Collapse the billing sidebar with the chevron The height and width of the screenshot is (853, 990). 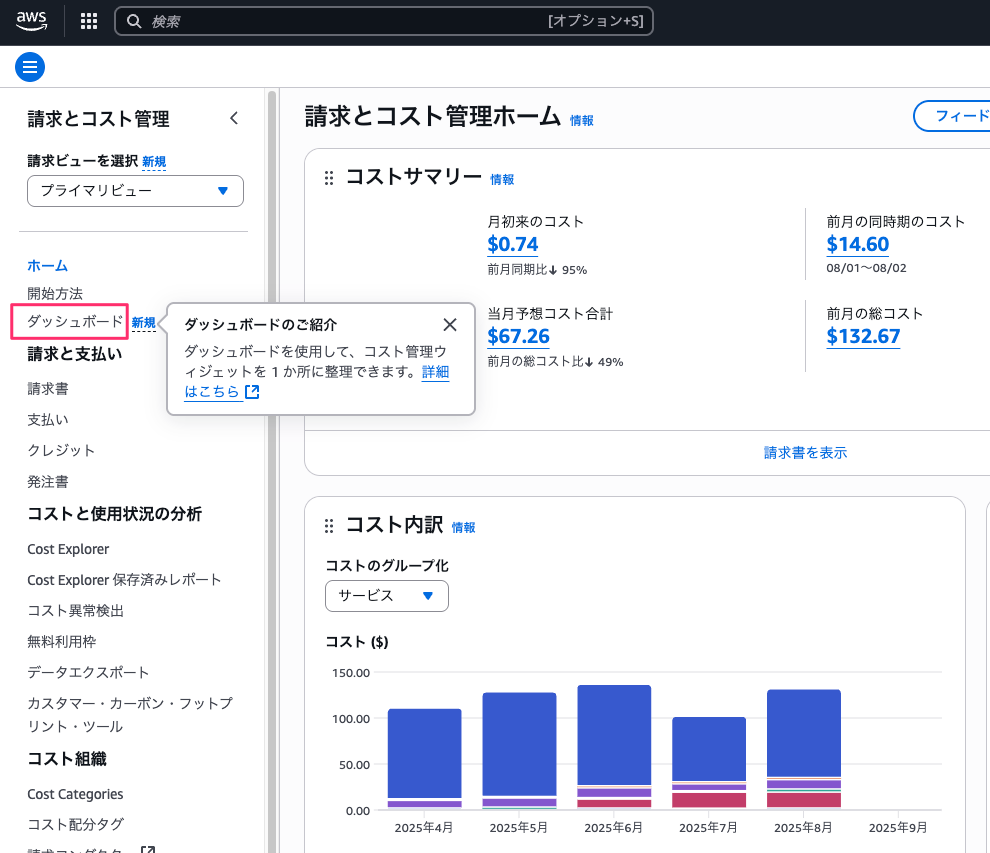[x=234, y=118]
